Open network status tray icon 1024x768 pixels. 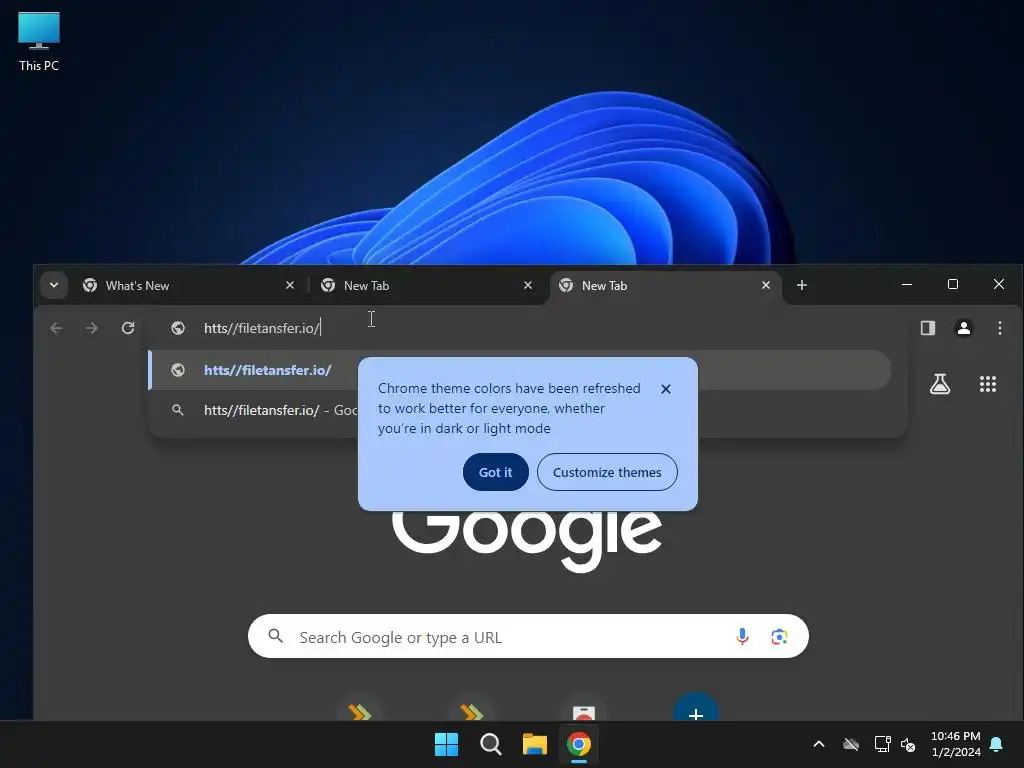pyautogui.click(x=882, y=744)
